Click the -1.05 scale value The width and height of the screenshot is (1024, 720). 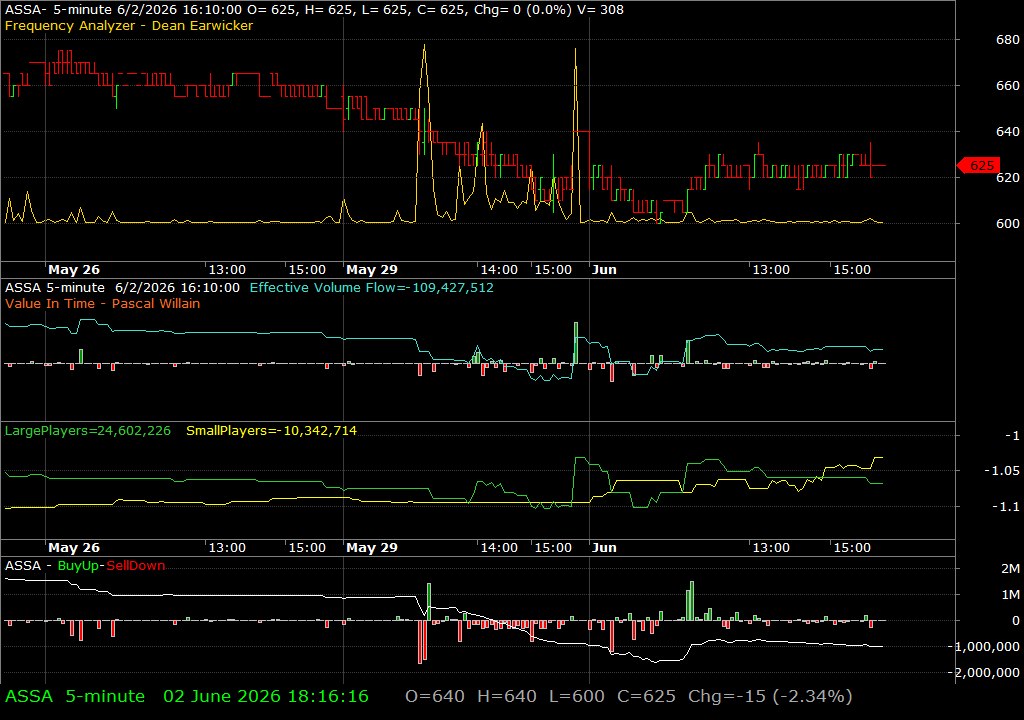(1002, 470)
